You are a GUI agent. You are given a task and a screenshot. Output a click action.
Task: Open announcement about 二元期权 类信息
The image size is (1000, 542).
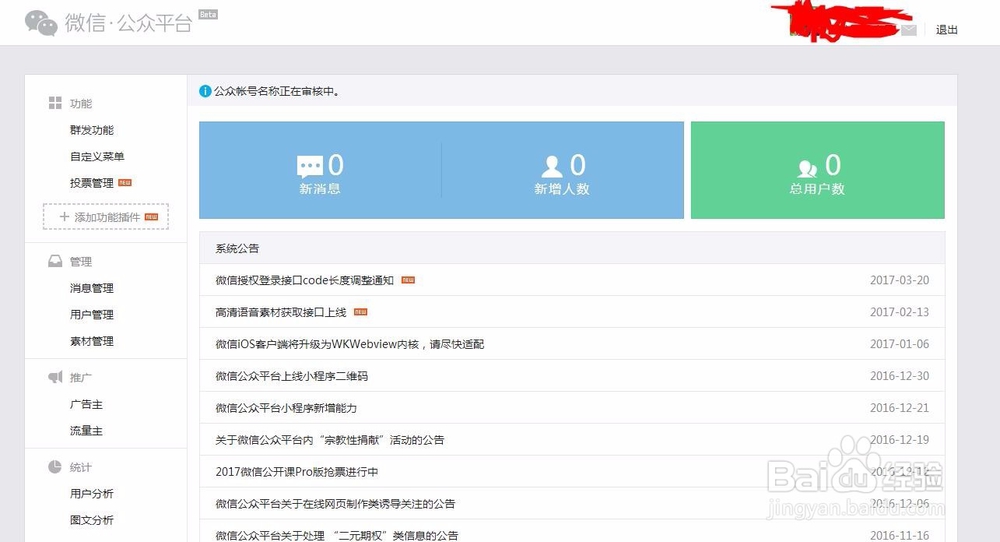[x=337, y=535]
